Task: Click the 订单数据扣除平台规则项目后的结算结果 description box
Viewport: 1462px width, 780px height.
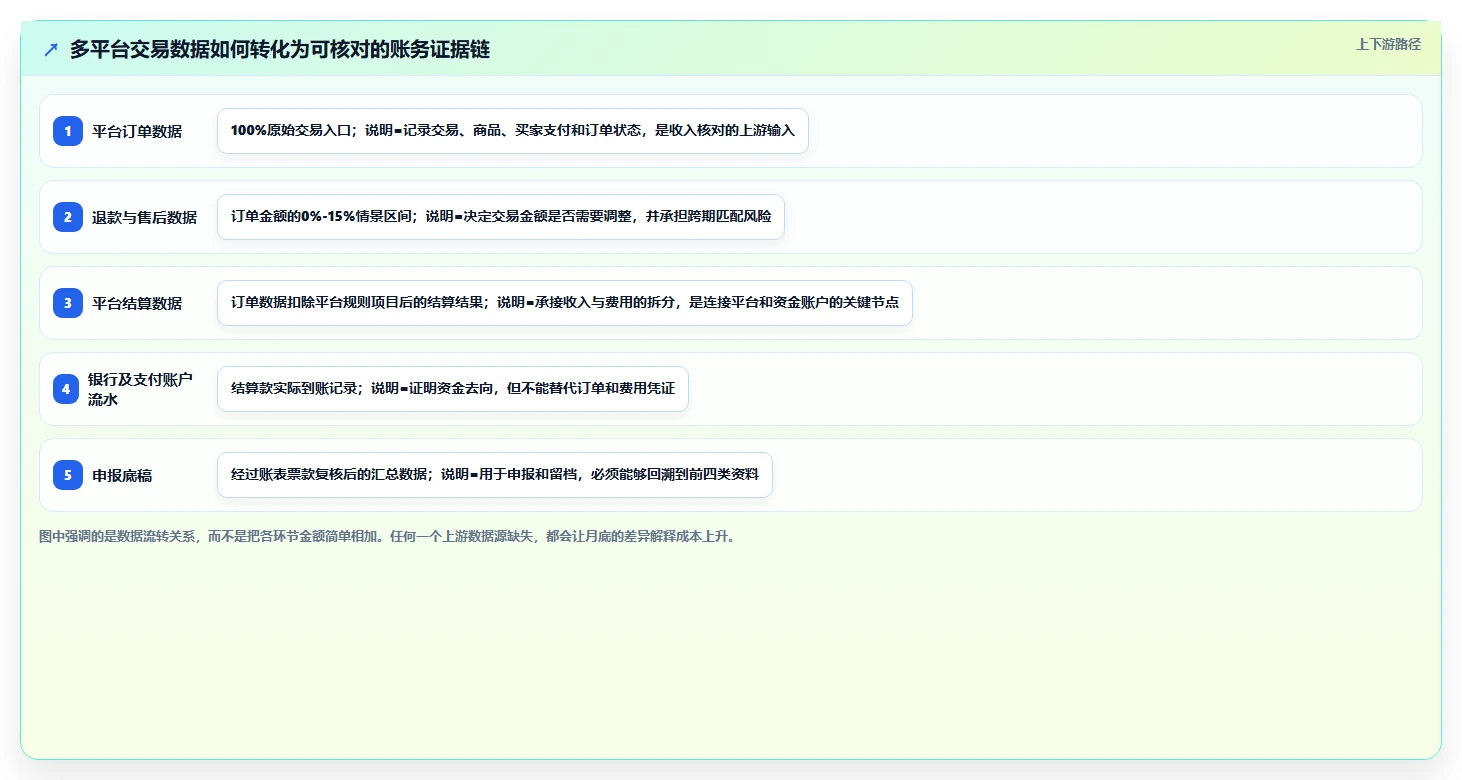Action: [565, 303]
